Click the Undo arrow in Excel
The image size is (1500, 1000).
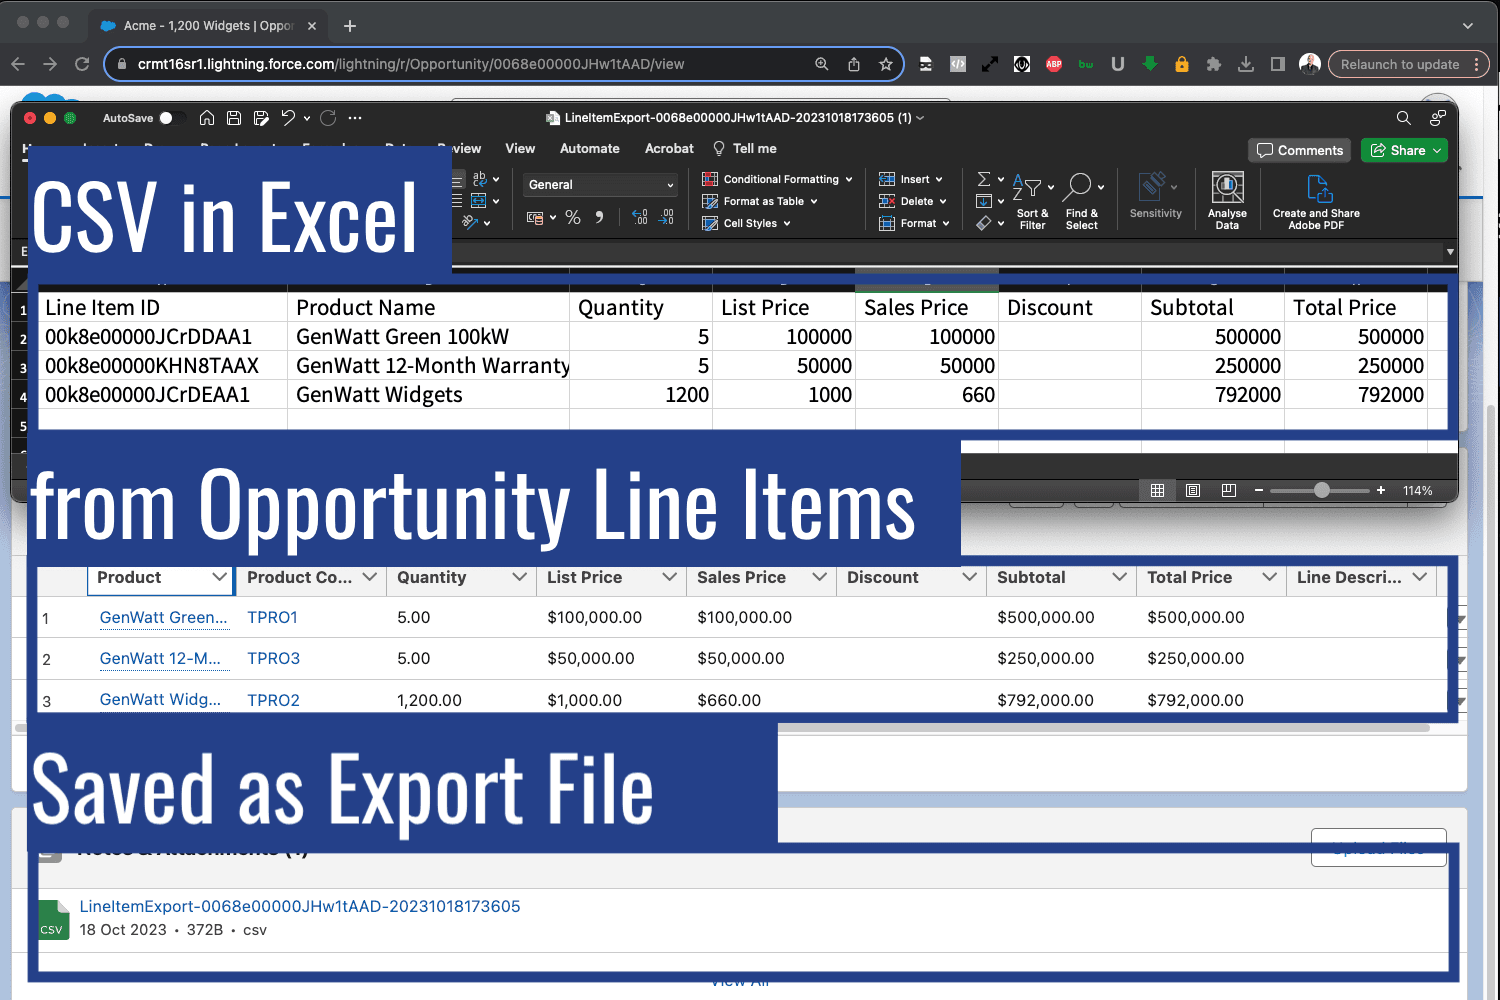point(288,118)
